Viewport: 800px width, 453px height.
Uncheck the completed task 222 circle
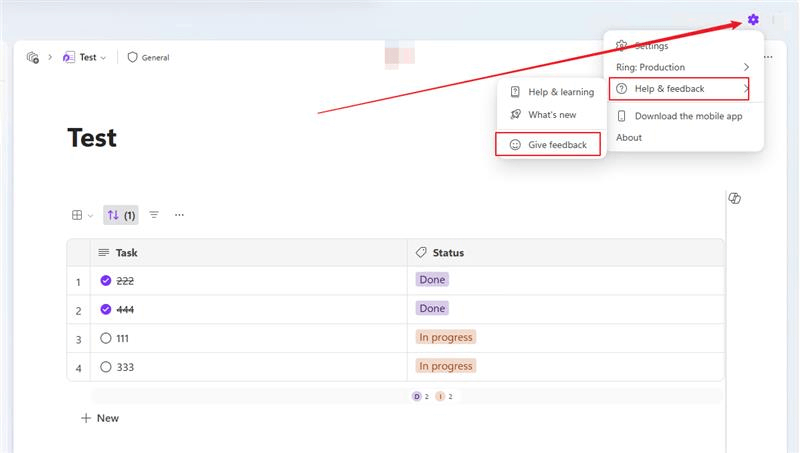[x=106, y=281]
